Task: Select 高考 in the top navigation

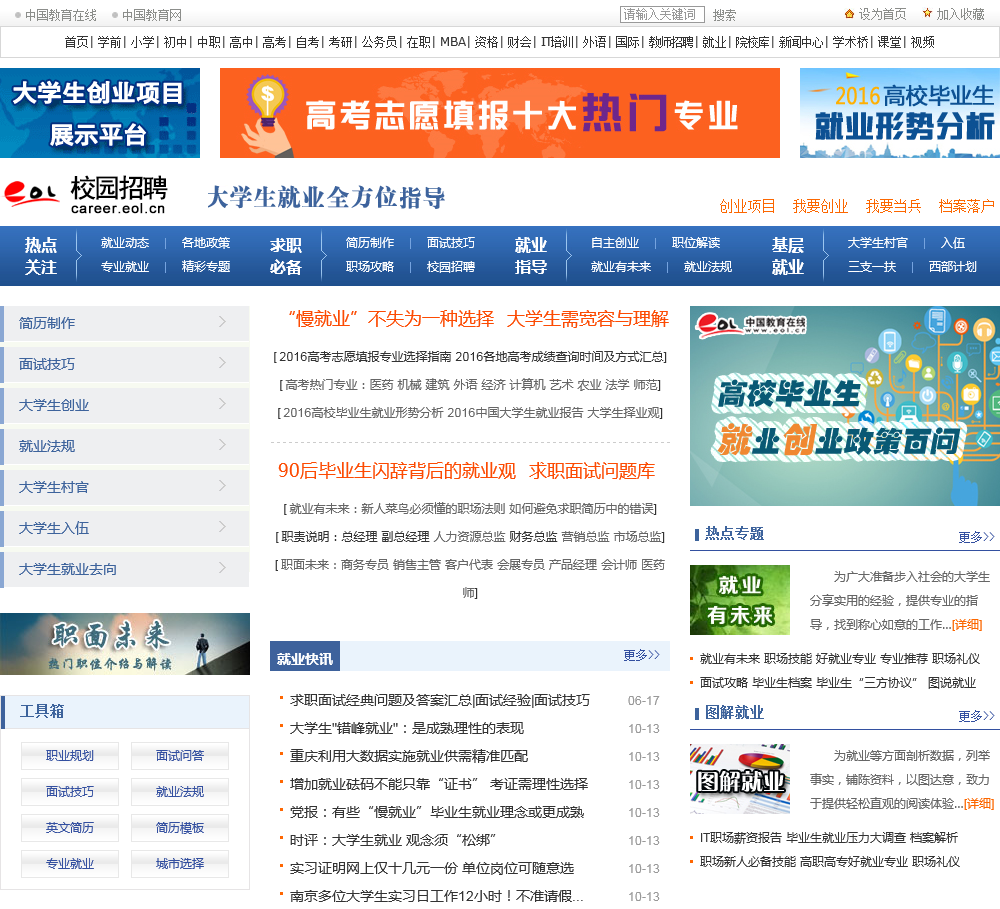Action: click(274, 42)
